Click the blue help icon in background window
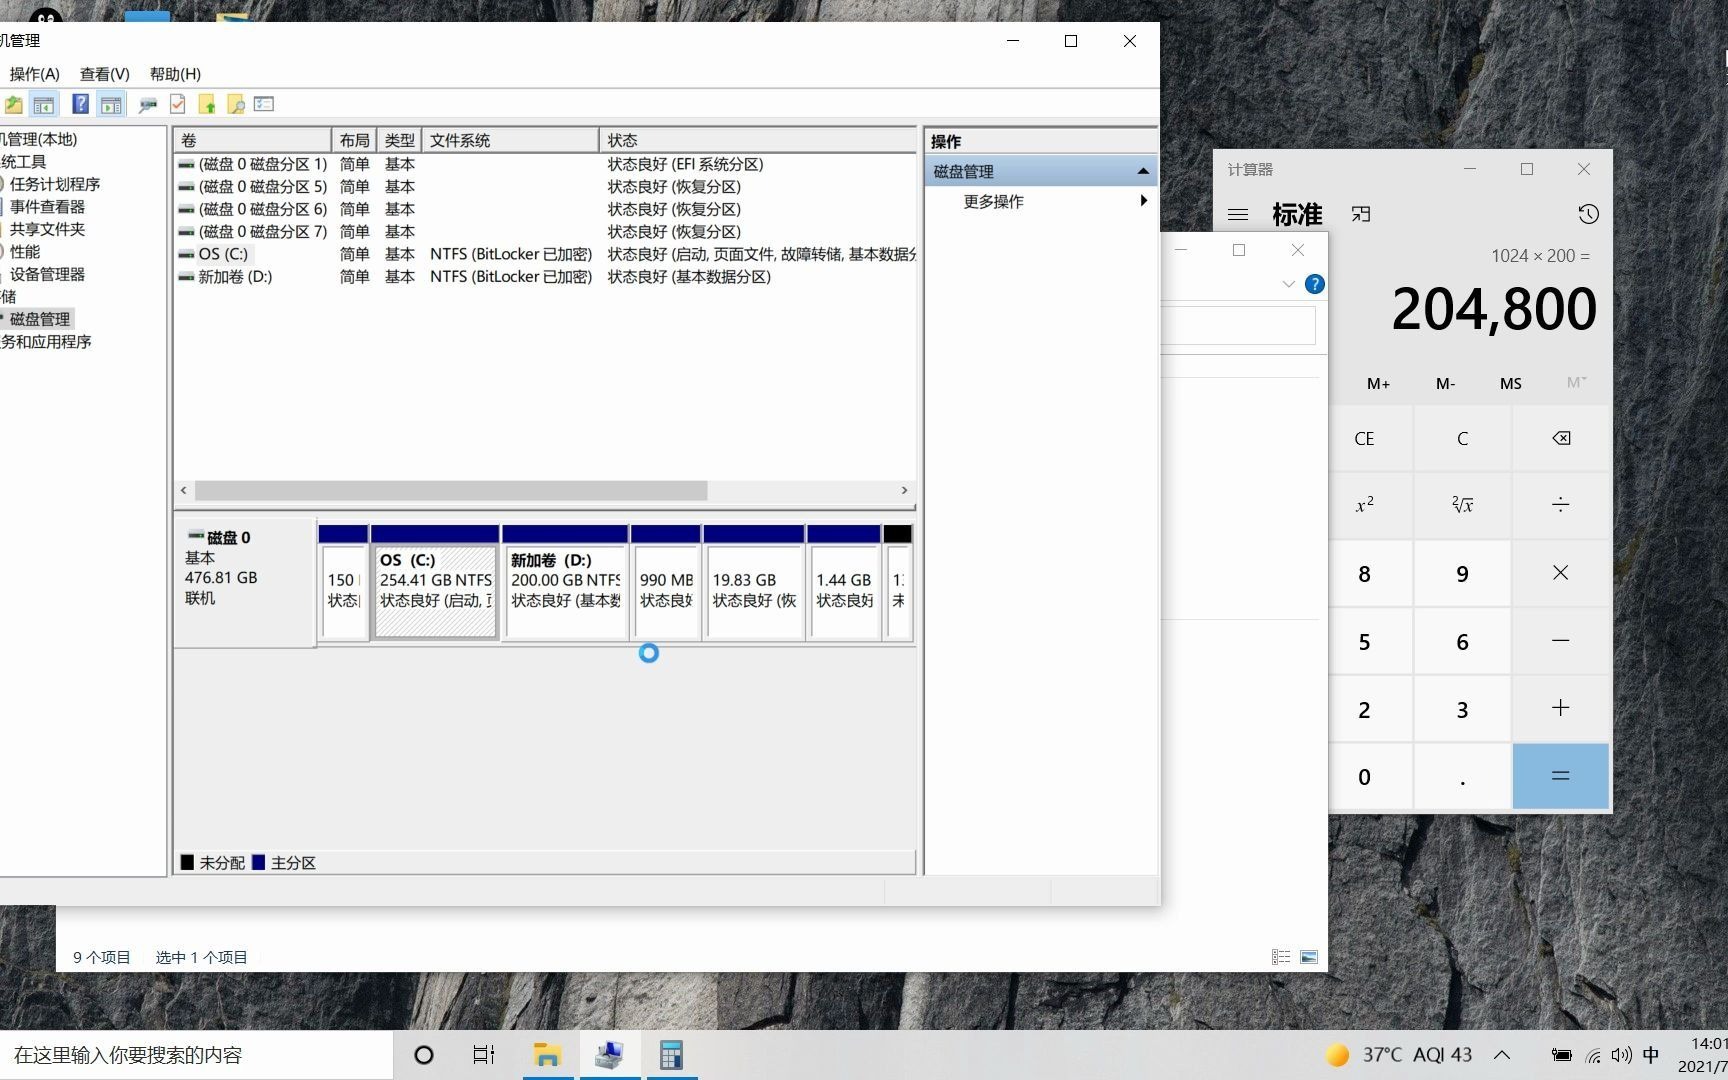The width and height of the screenshot is (1728, 1080). tap(1315, 284)
